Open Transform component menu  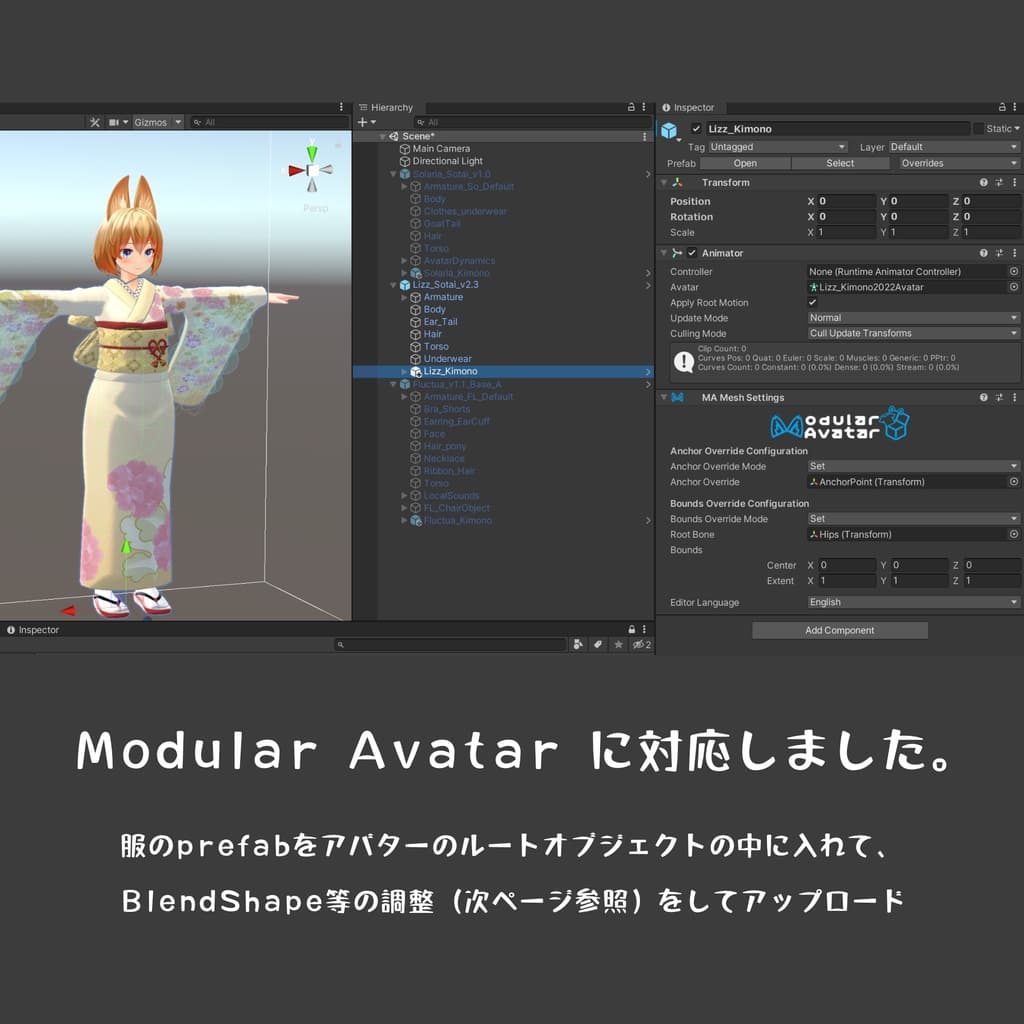click(x=1014, y=183)
